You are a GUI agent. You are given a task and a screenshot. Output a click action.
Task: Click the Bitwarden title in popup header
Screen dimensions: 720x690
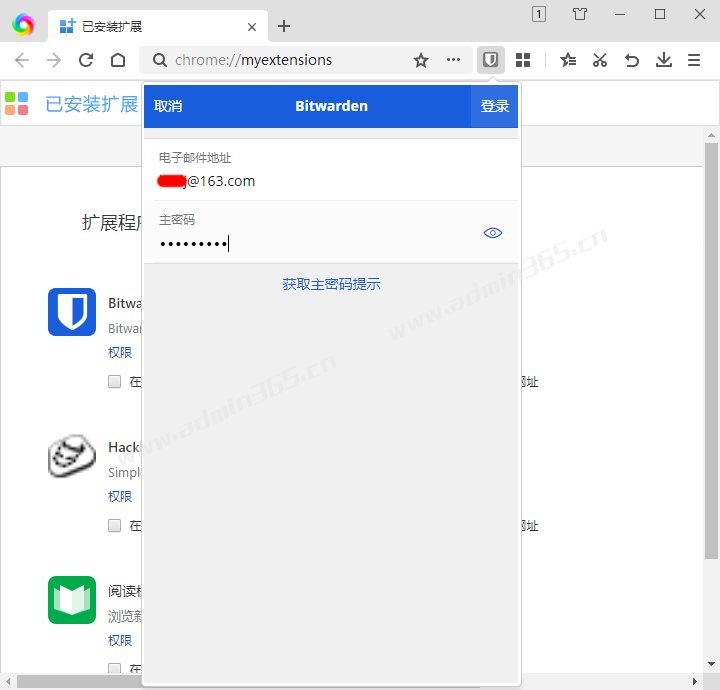(331, 106)
